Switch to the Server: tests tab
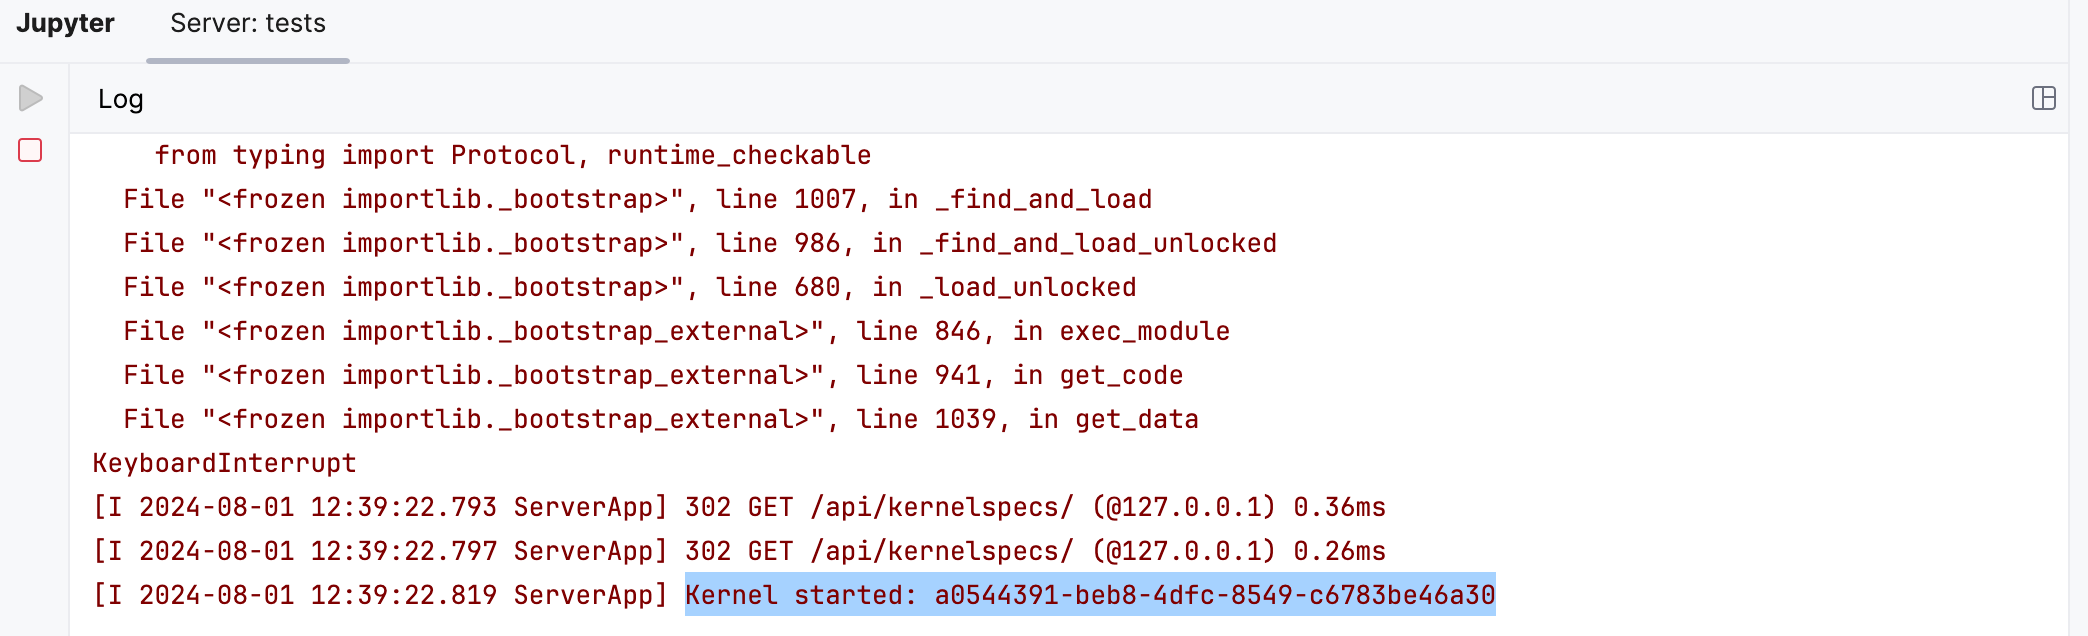The height and width of the screenshot is (636, 2088). [247, 24]
